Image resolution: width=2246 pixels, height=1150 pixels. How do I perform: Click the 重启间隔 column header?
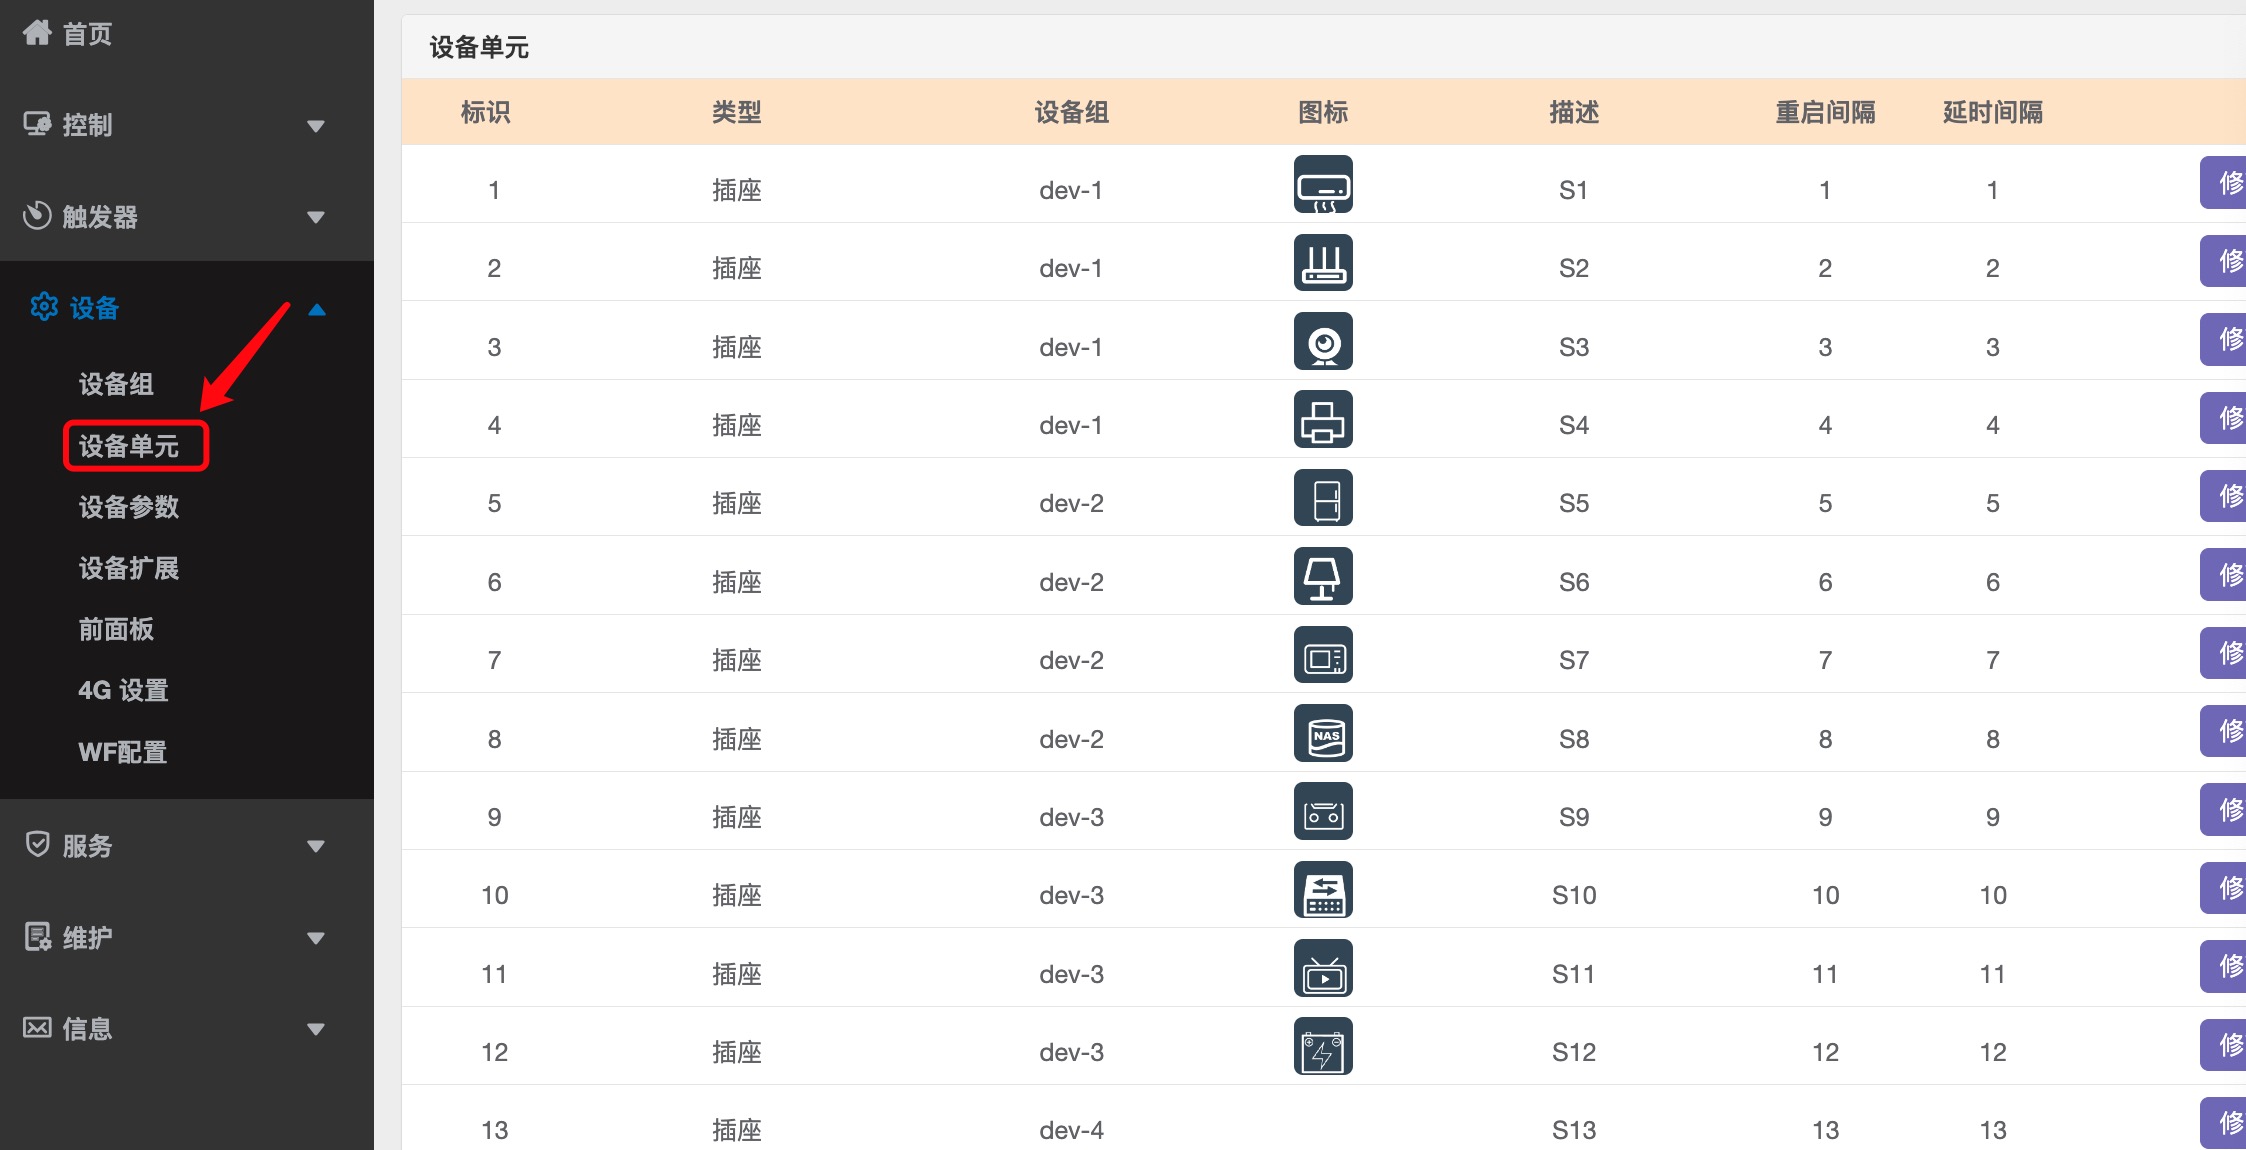(1825, 112)
